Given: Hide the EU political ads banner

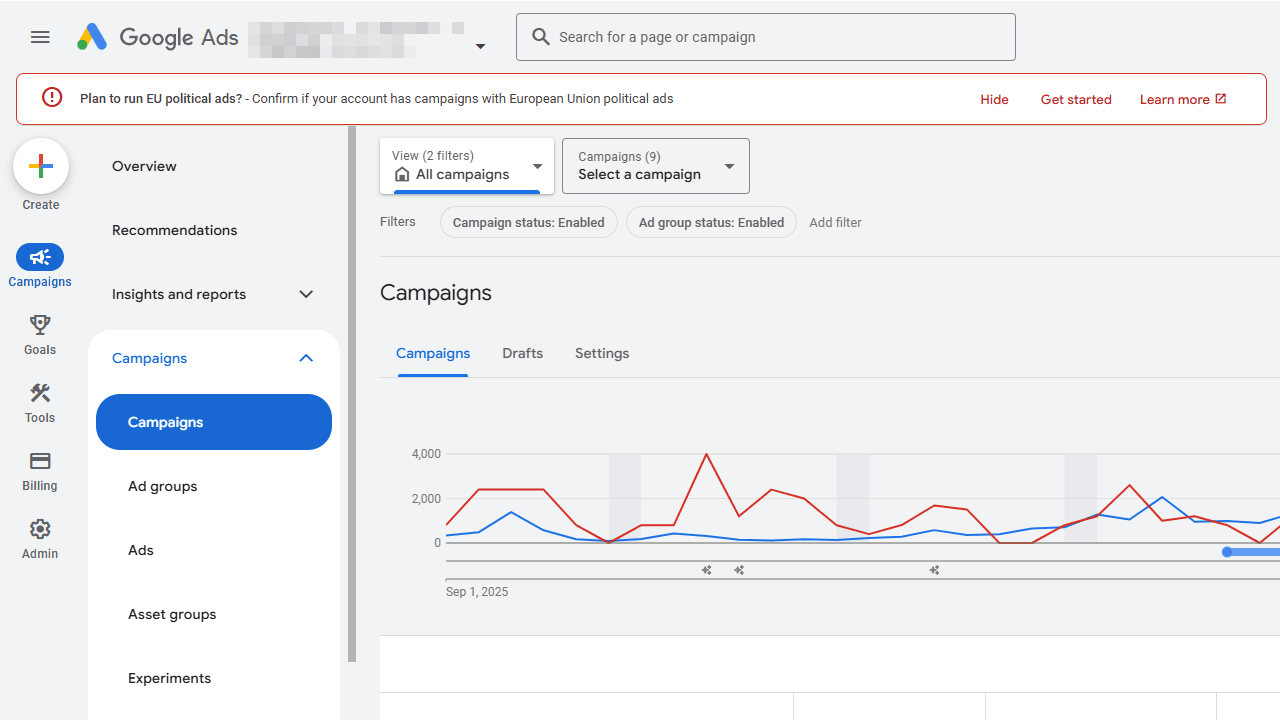Looking at the screenshot, I should (994, 99).
